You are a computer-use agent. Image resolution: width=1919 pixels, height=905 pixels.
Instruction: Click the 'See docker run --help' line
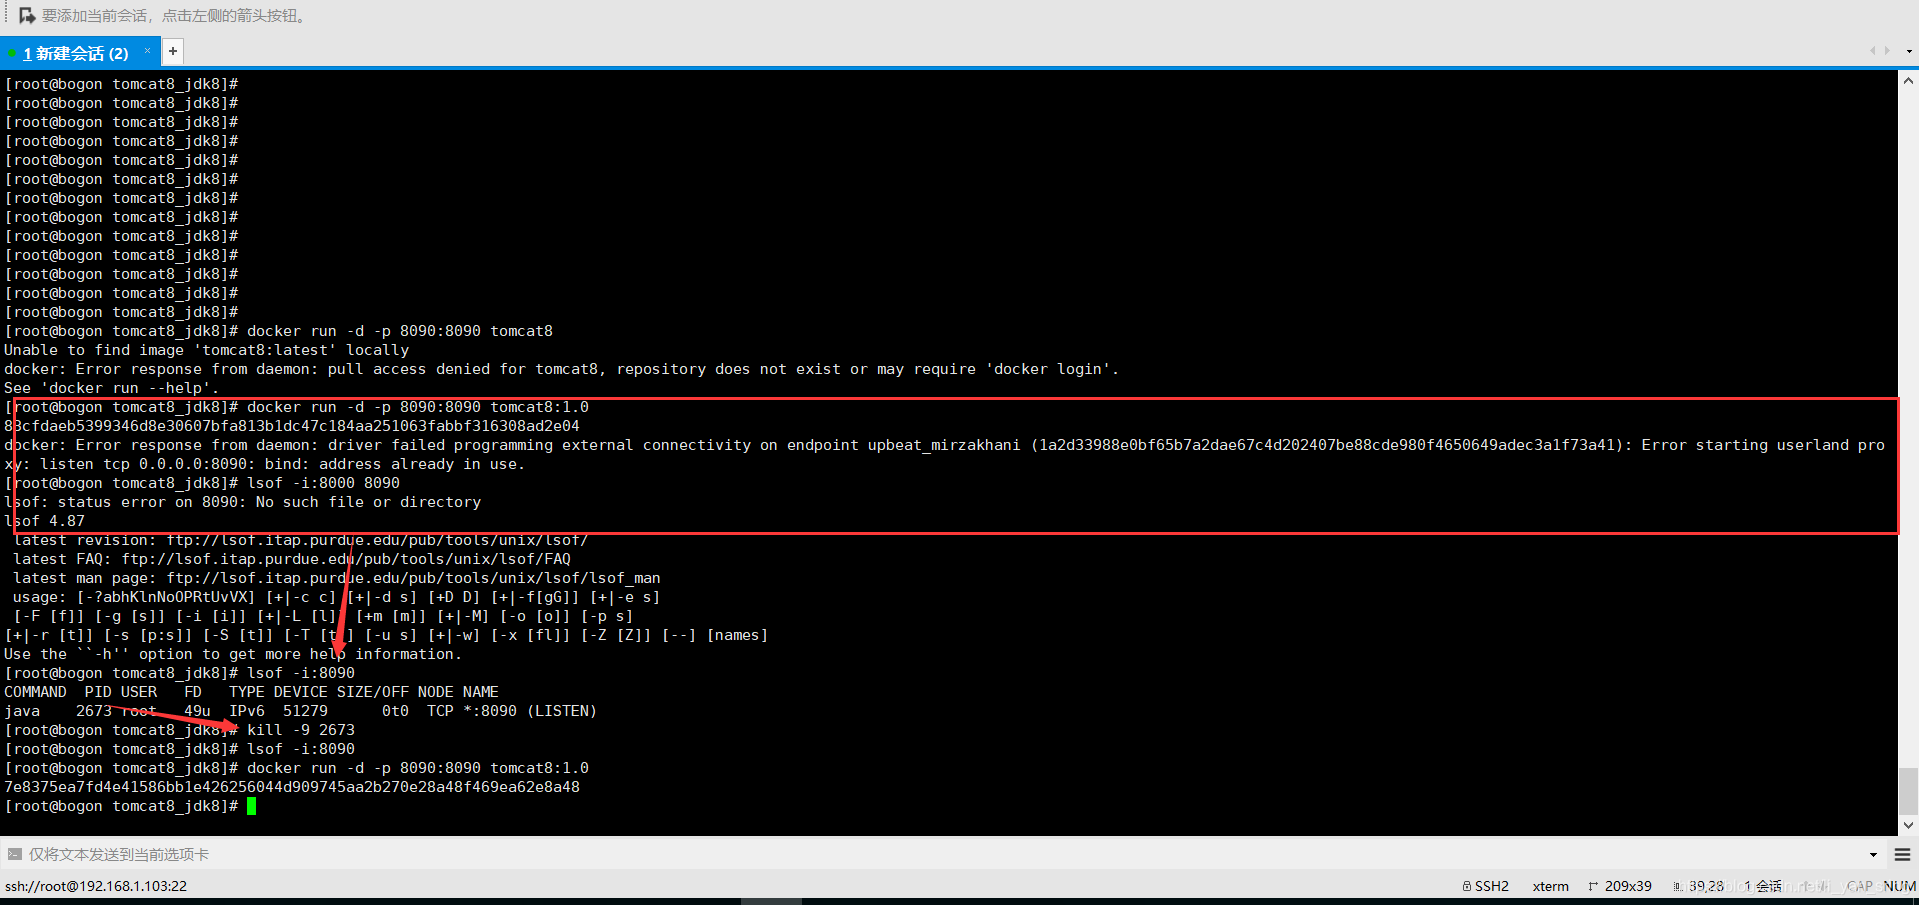(x=112, y=388)
